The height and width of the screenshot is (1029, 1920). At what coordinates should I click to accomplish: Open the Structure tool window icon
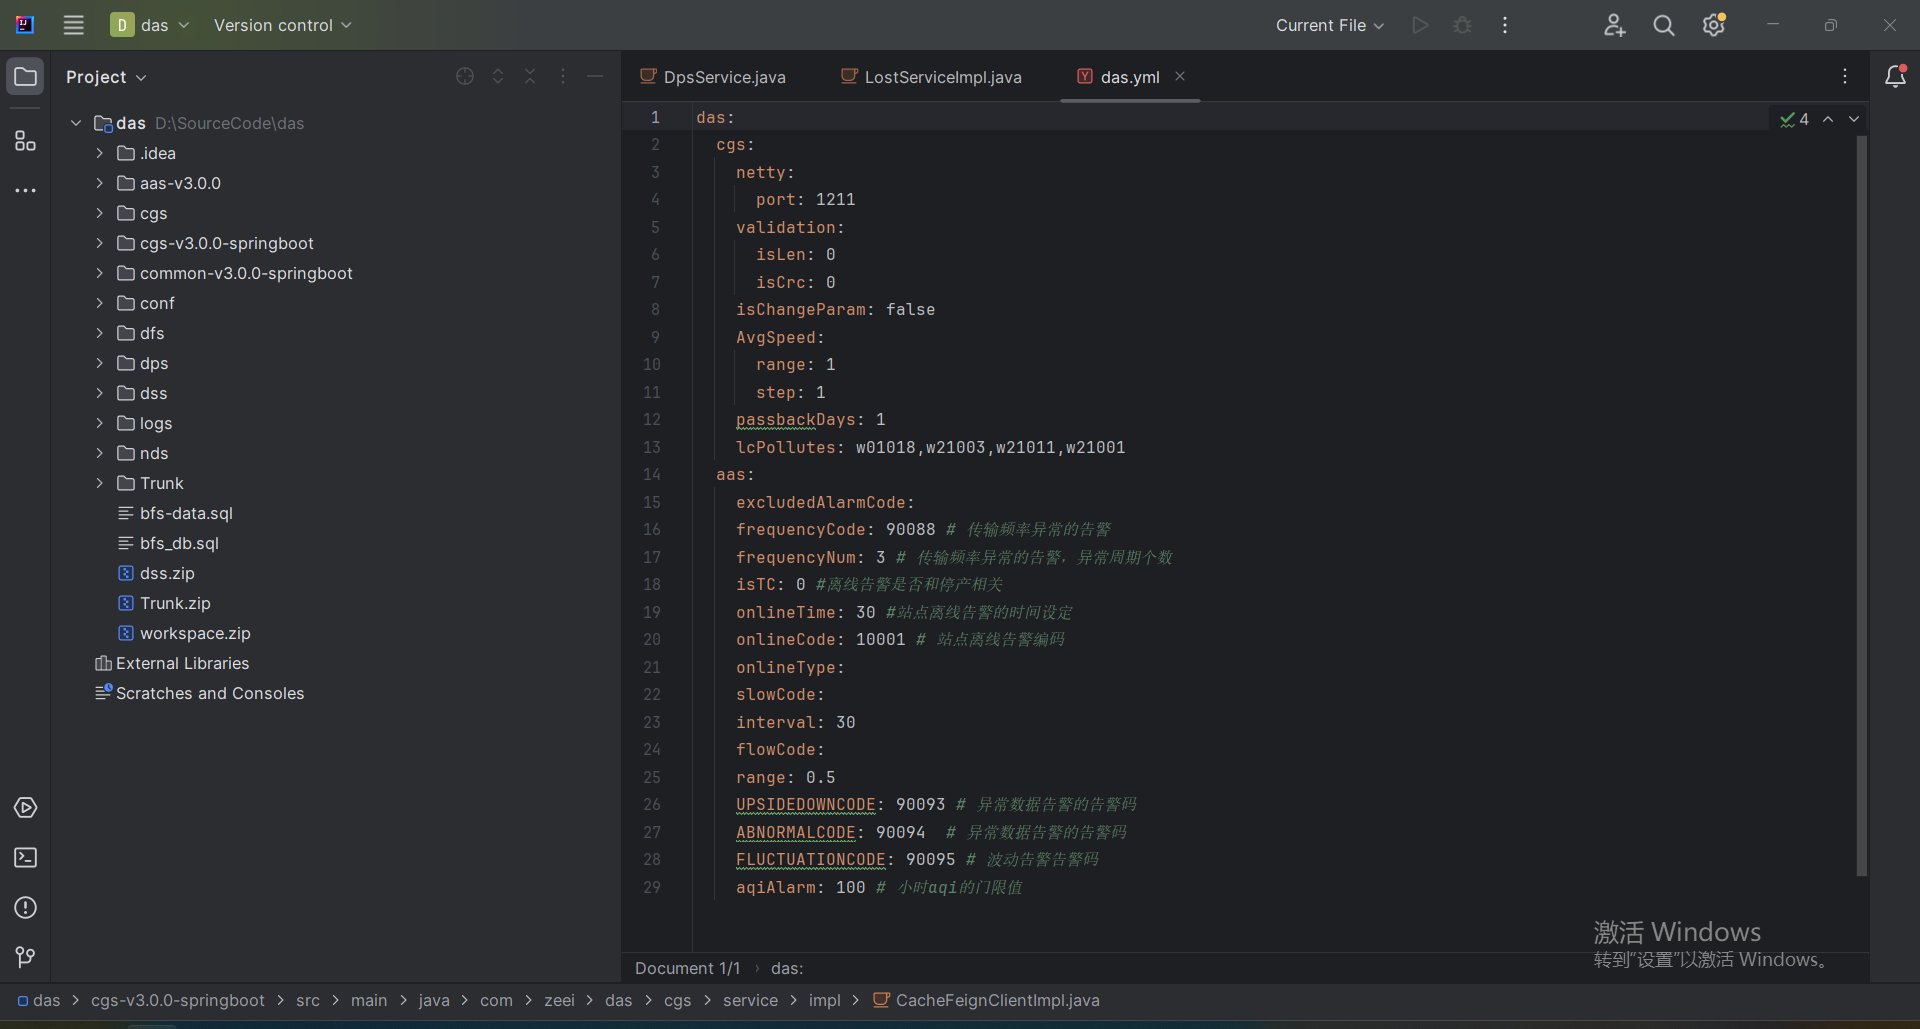coord(26,141)
